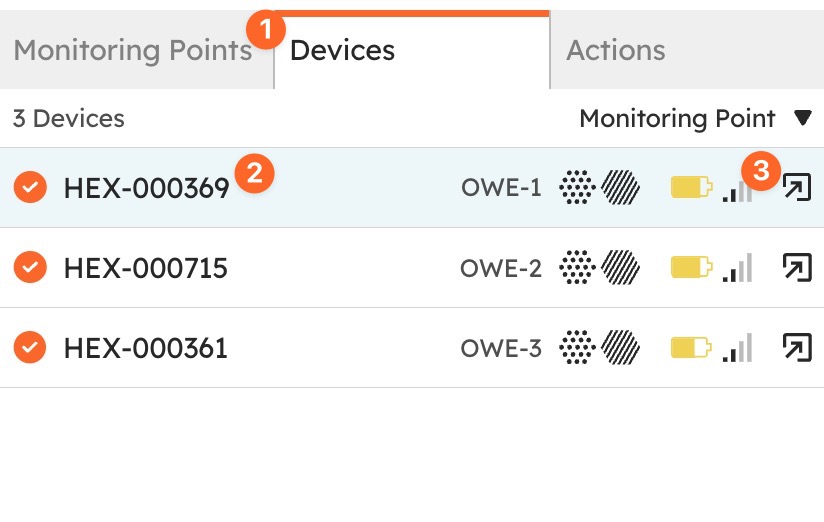This screenshot has height=522, width=824.
Task: Select the Devices tab
Action: [x=412, y=50]
